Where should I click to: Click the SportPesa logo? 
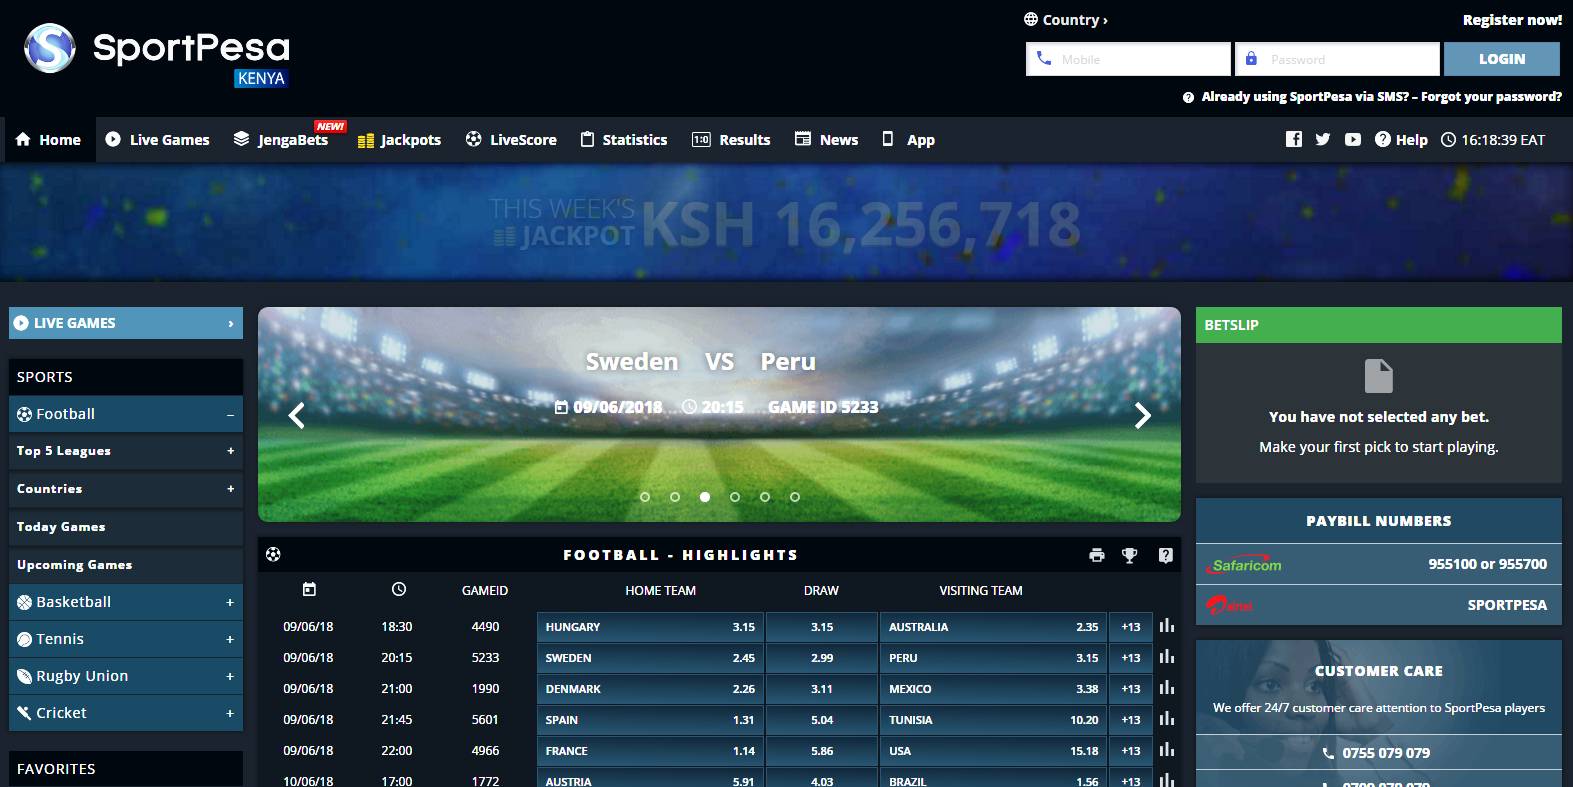coord(157,52)
